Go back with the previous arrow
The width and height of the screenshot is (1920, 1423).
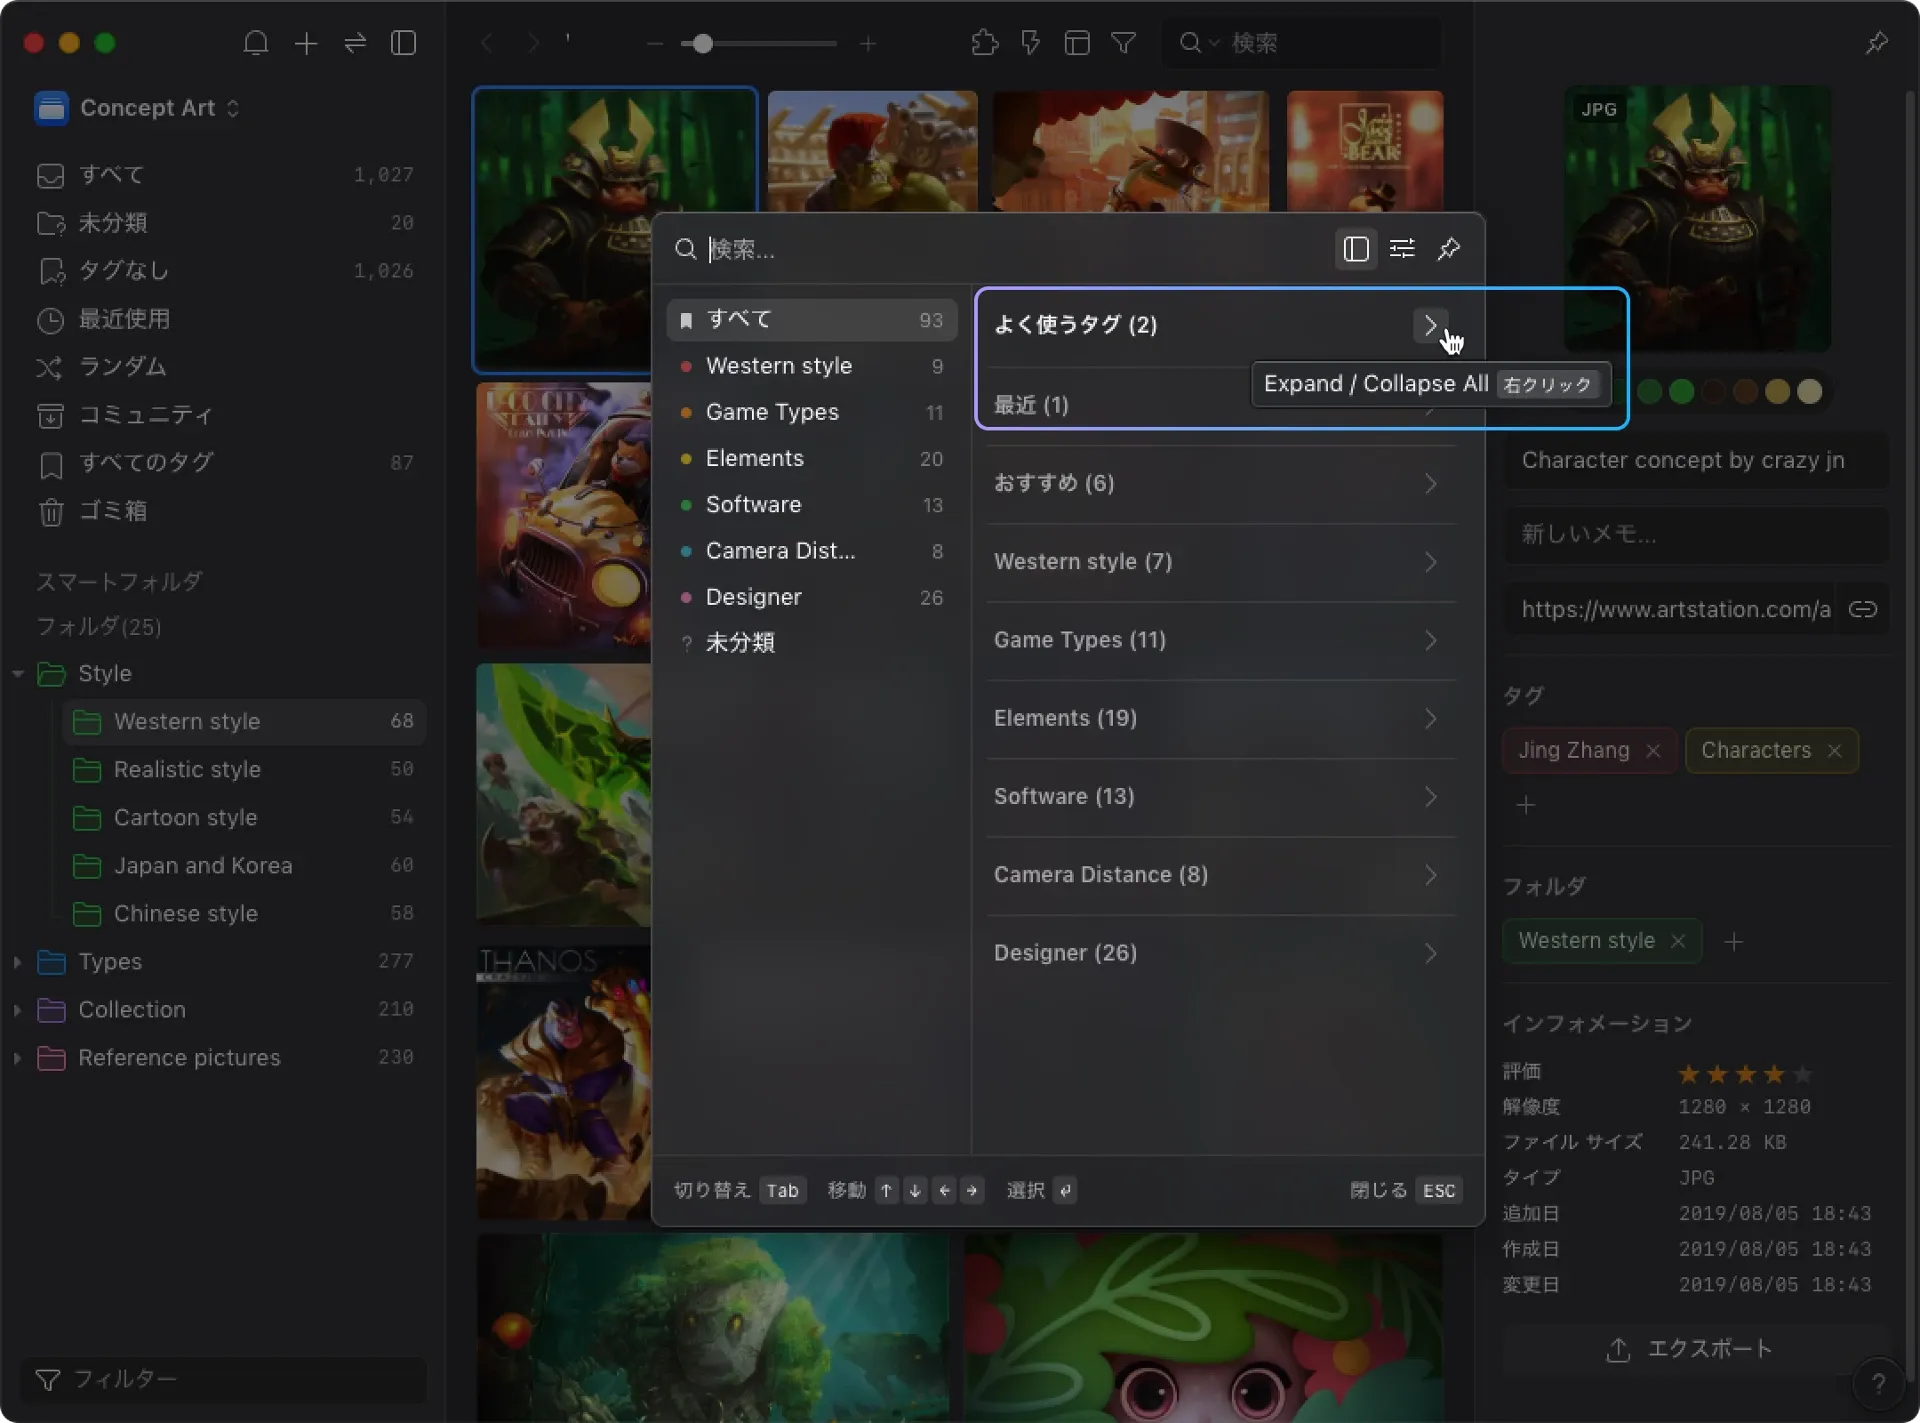[x=487, y=43]
